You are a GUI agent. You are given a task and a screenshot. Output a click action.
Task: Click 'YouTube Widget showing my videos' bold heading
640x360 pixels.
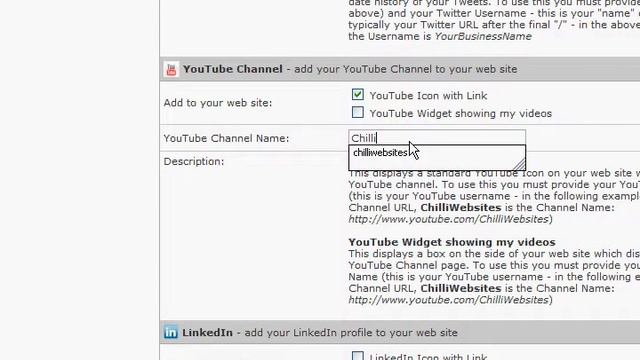(452, 242)
